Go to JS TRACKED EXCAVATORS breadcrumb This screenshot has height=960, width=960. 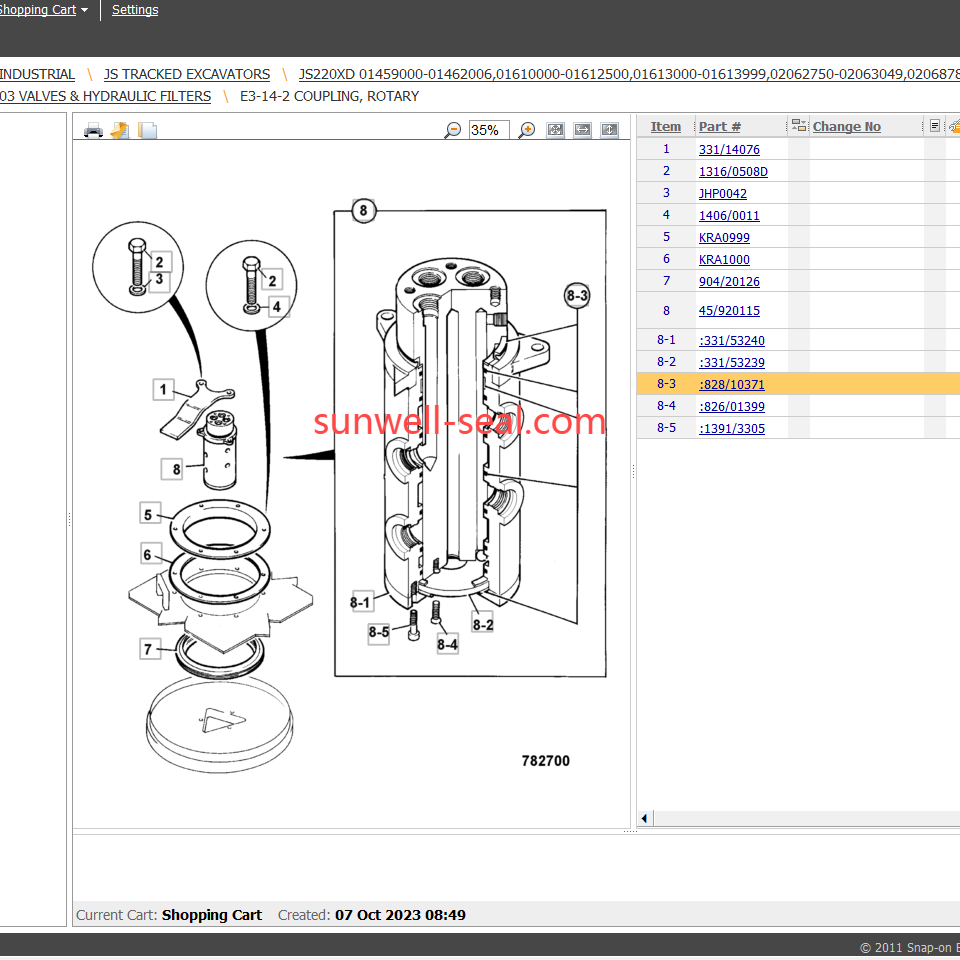pos(187,74)
